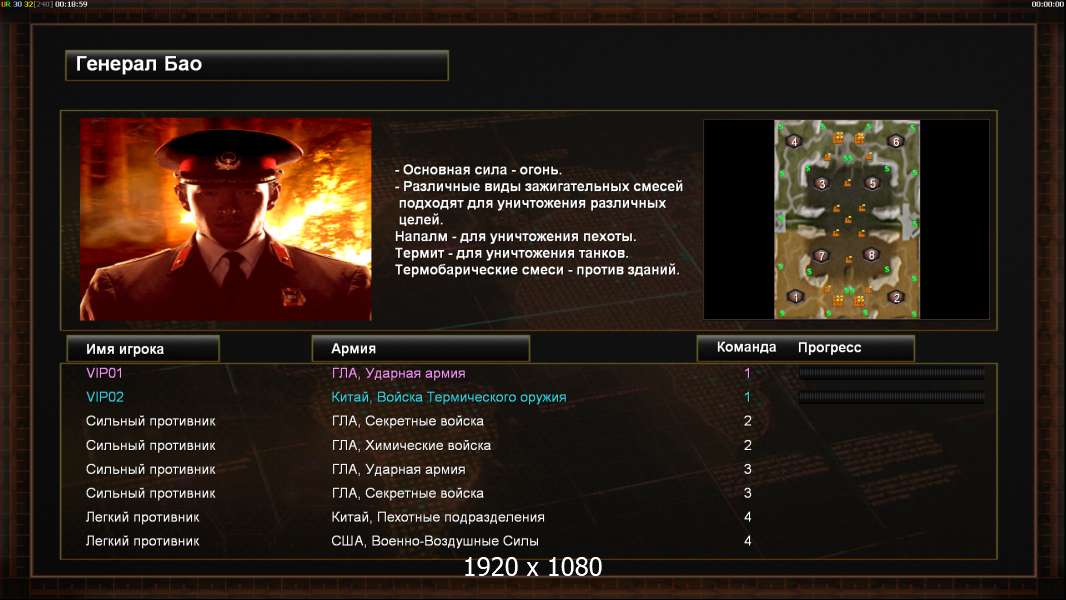This screenshot has width=1066, height=600.
Task: Click 'Китай, Войска Термического оружия' army entry
Action: tap(449, 397)
